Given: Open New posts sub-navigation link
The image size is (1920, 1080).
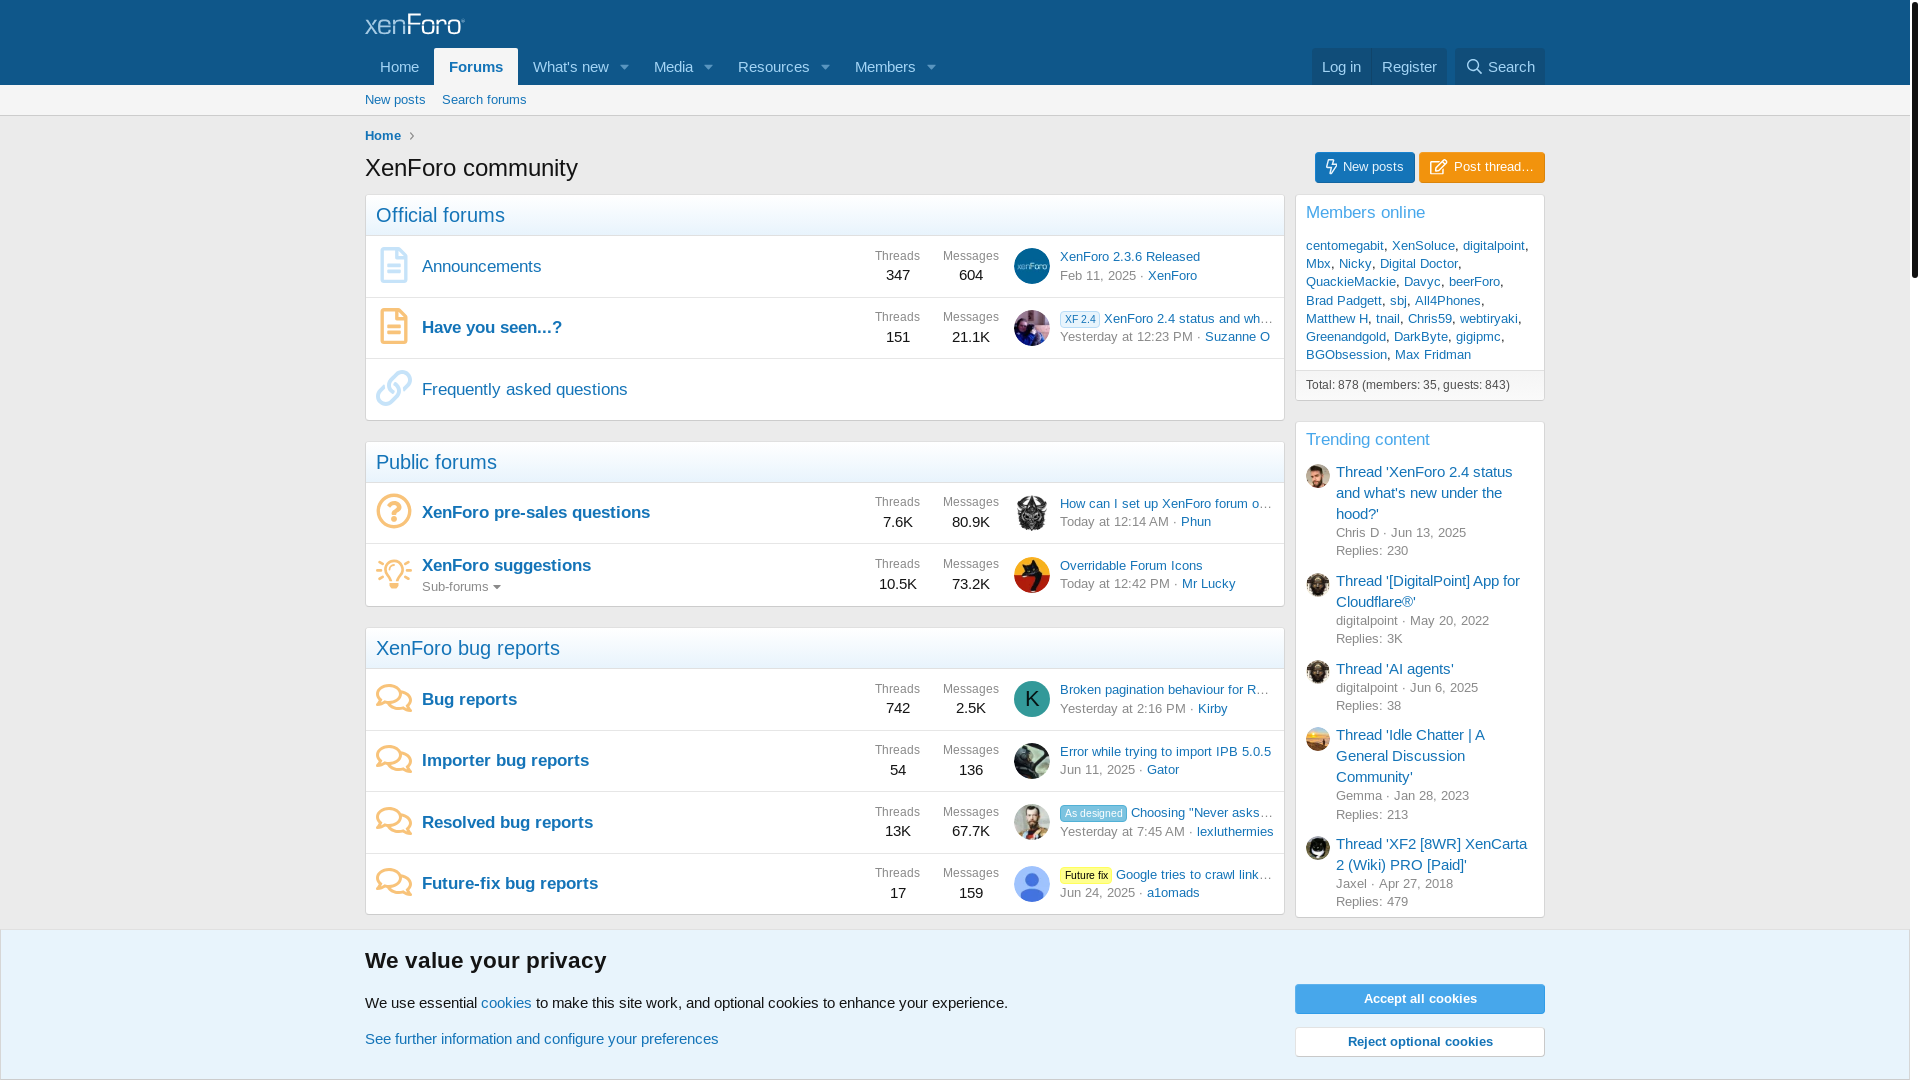Looking at the screenshot, I should point(395,100).
